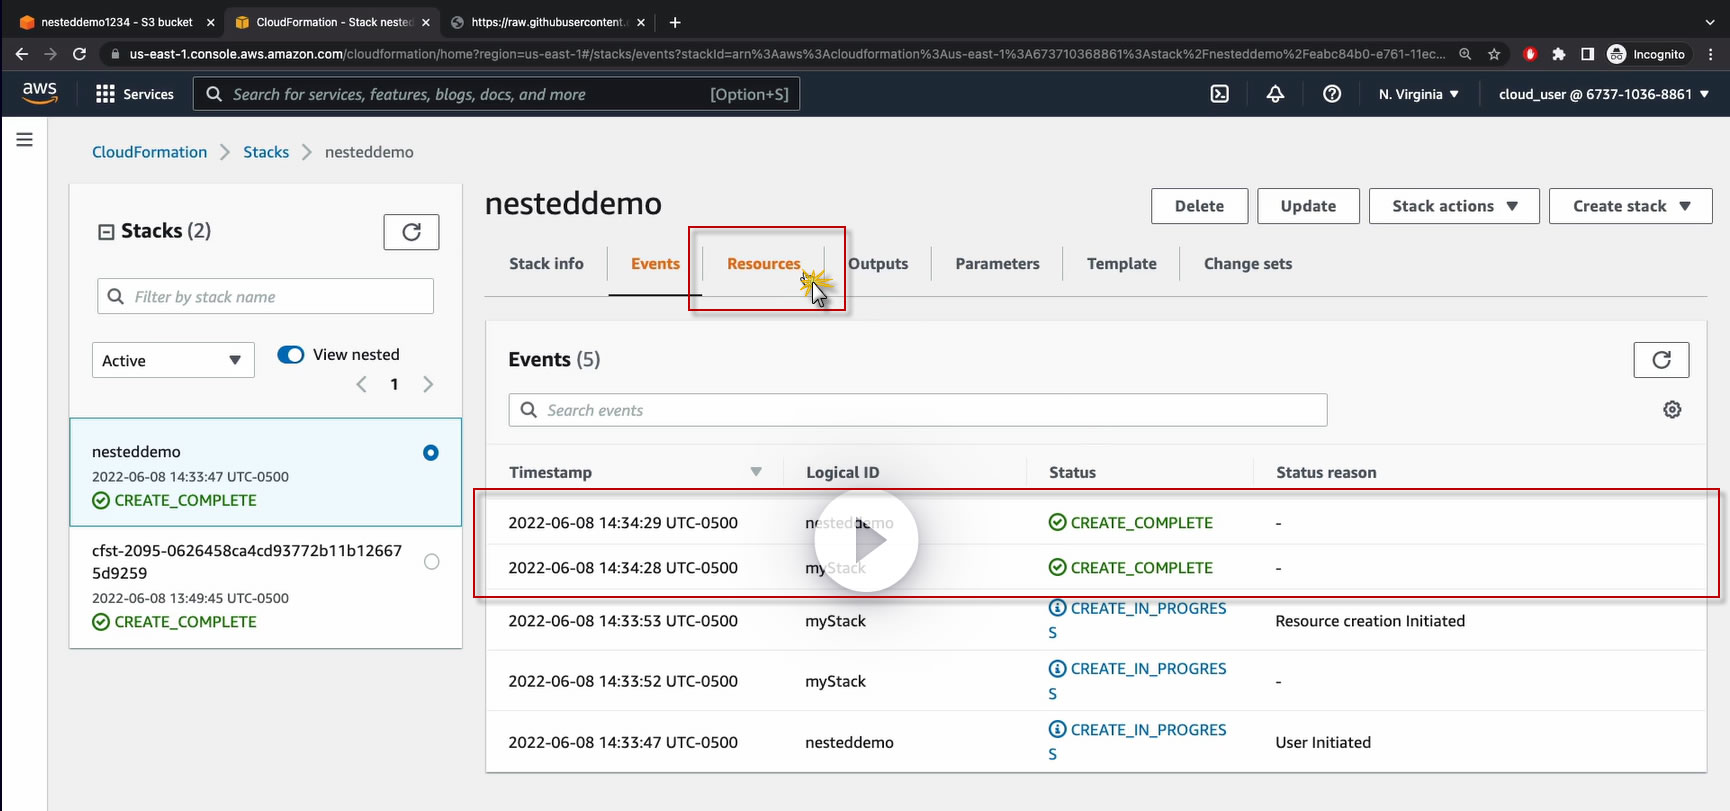Open the AWS support help icon
Screen dimensions: 1730x811
click(x=1332, y=94)
